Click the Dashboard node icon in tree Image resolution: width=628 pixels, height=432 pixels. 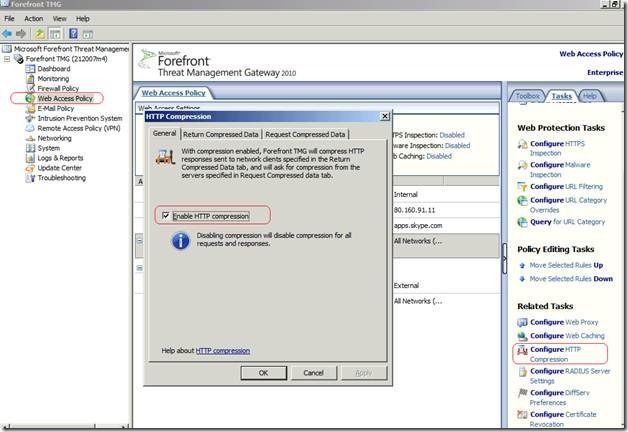pyautogui.click(x=30, y=69)
